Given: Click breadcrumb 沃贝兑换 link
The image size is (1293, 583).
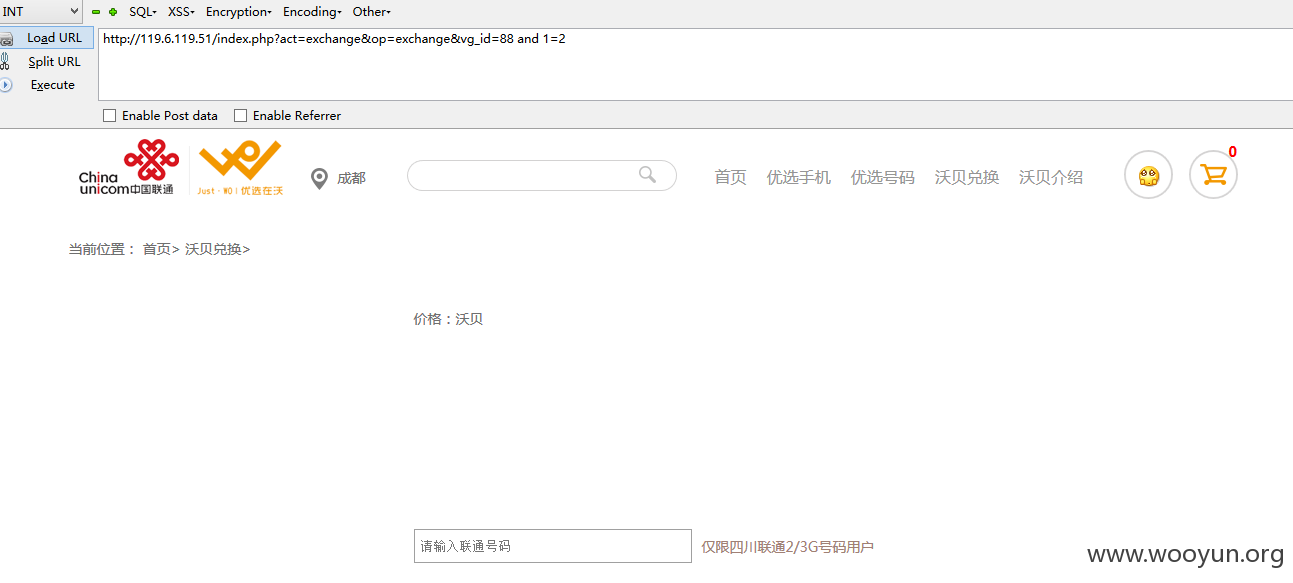Looking at the screenshot, I should (x=213, y=249).
